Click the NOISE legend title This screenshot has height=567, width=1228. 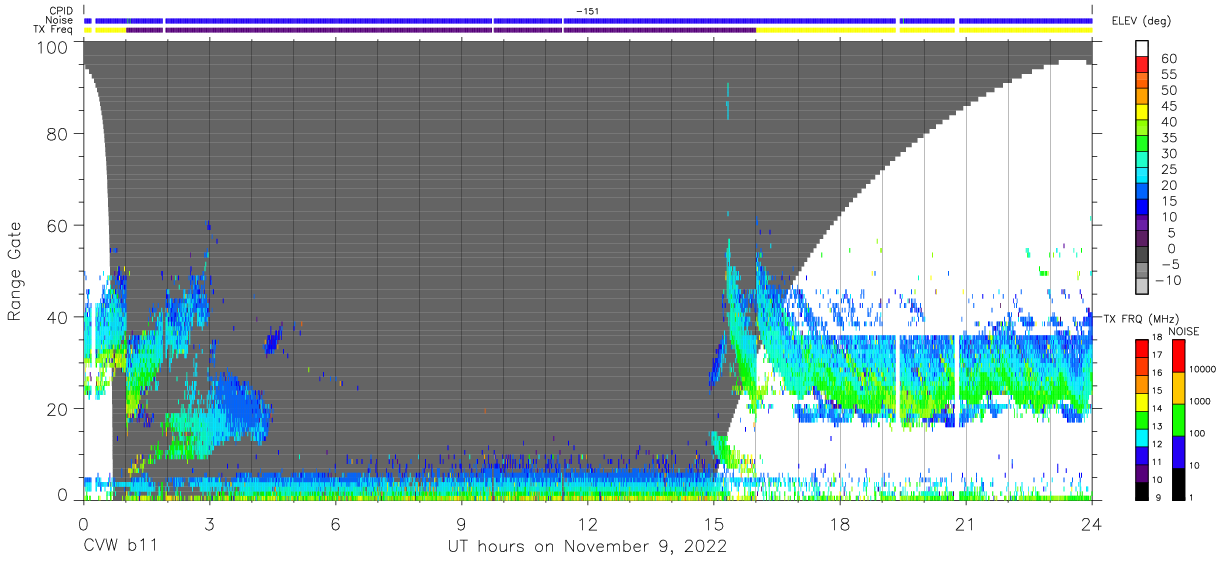(x=1183, y=331)
